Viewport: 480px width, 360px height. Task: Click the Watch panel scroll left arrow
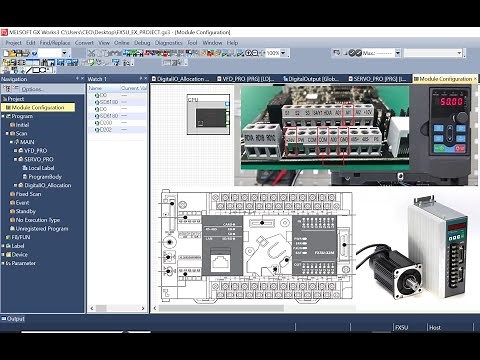[x=92, y=308]
